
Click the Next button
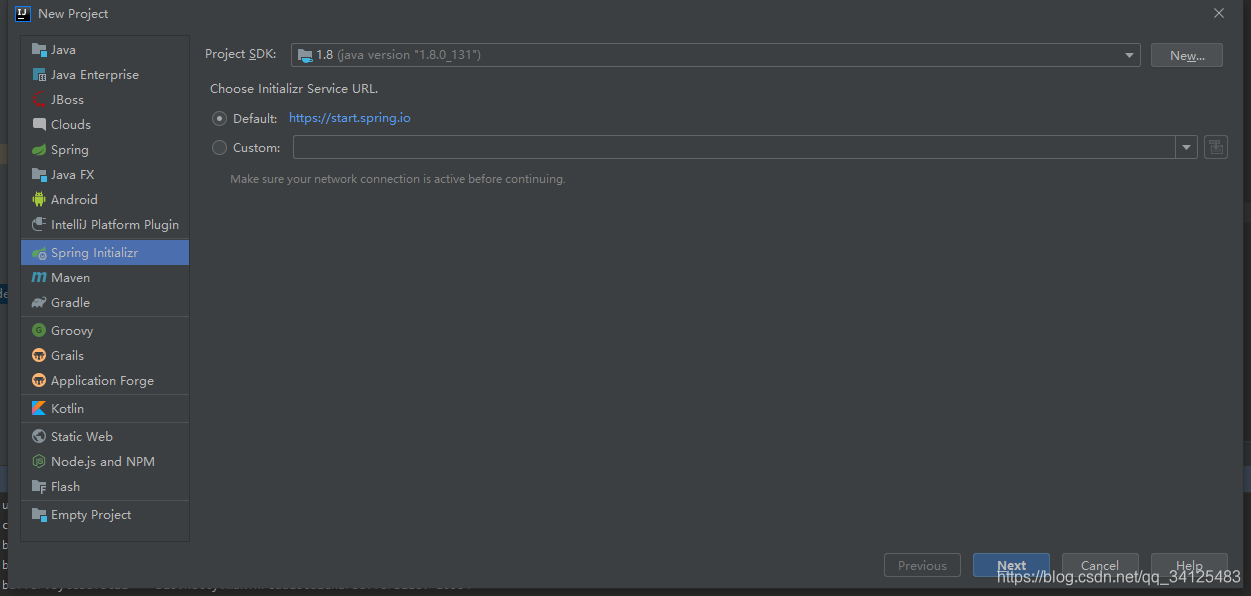1011,565
